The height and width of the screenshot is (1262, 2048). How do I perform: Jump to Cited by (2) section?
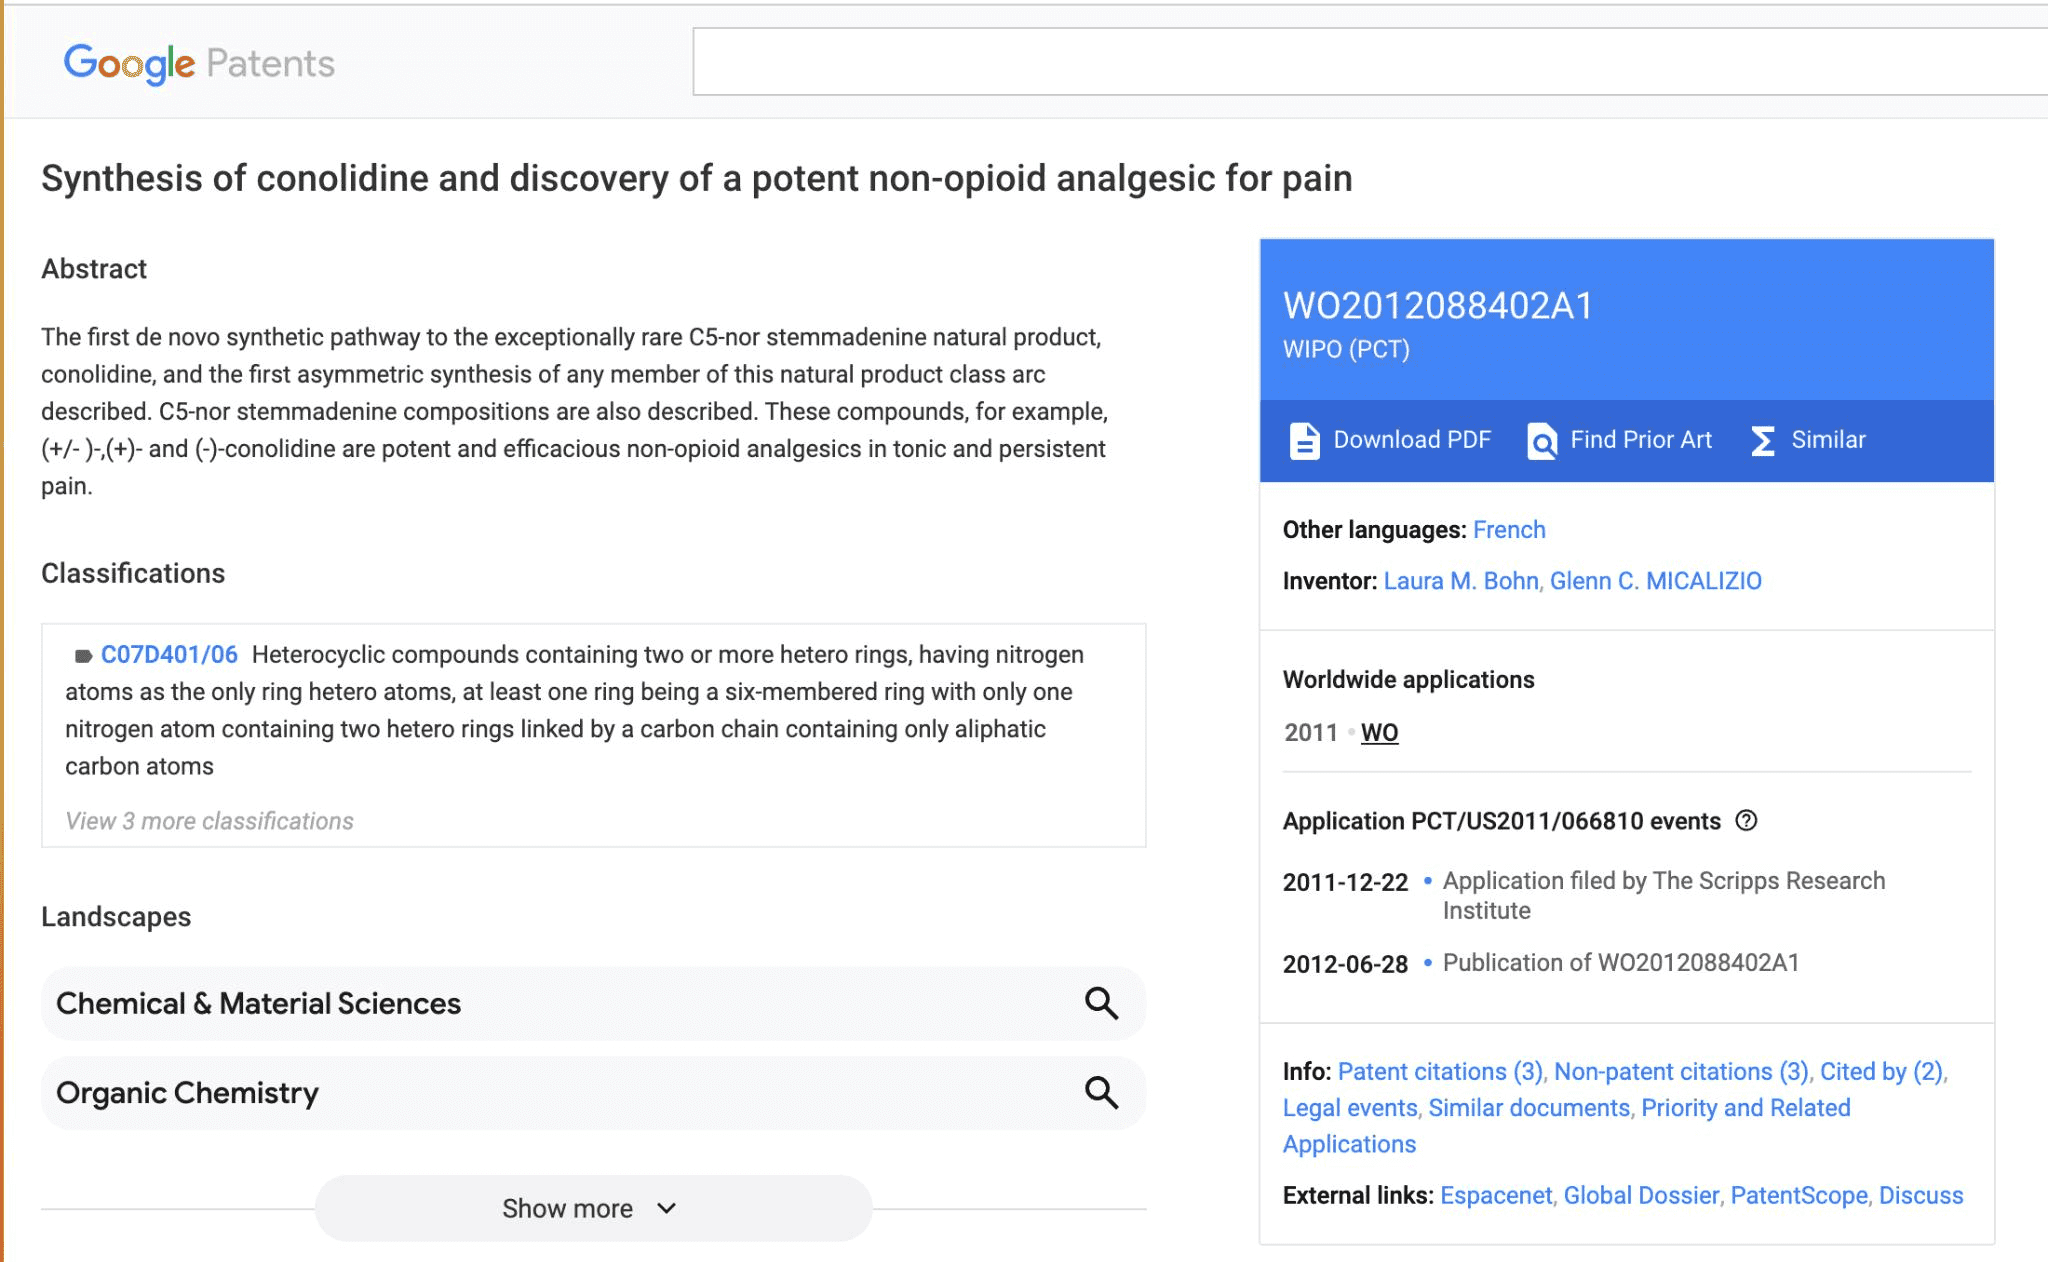coord(1881,1072)
